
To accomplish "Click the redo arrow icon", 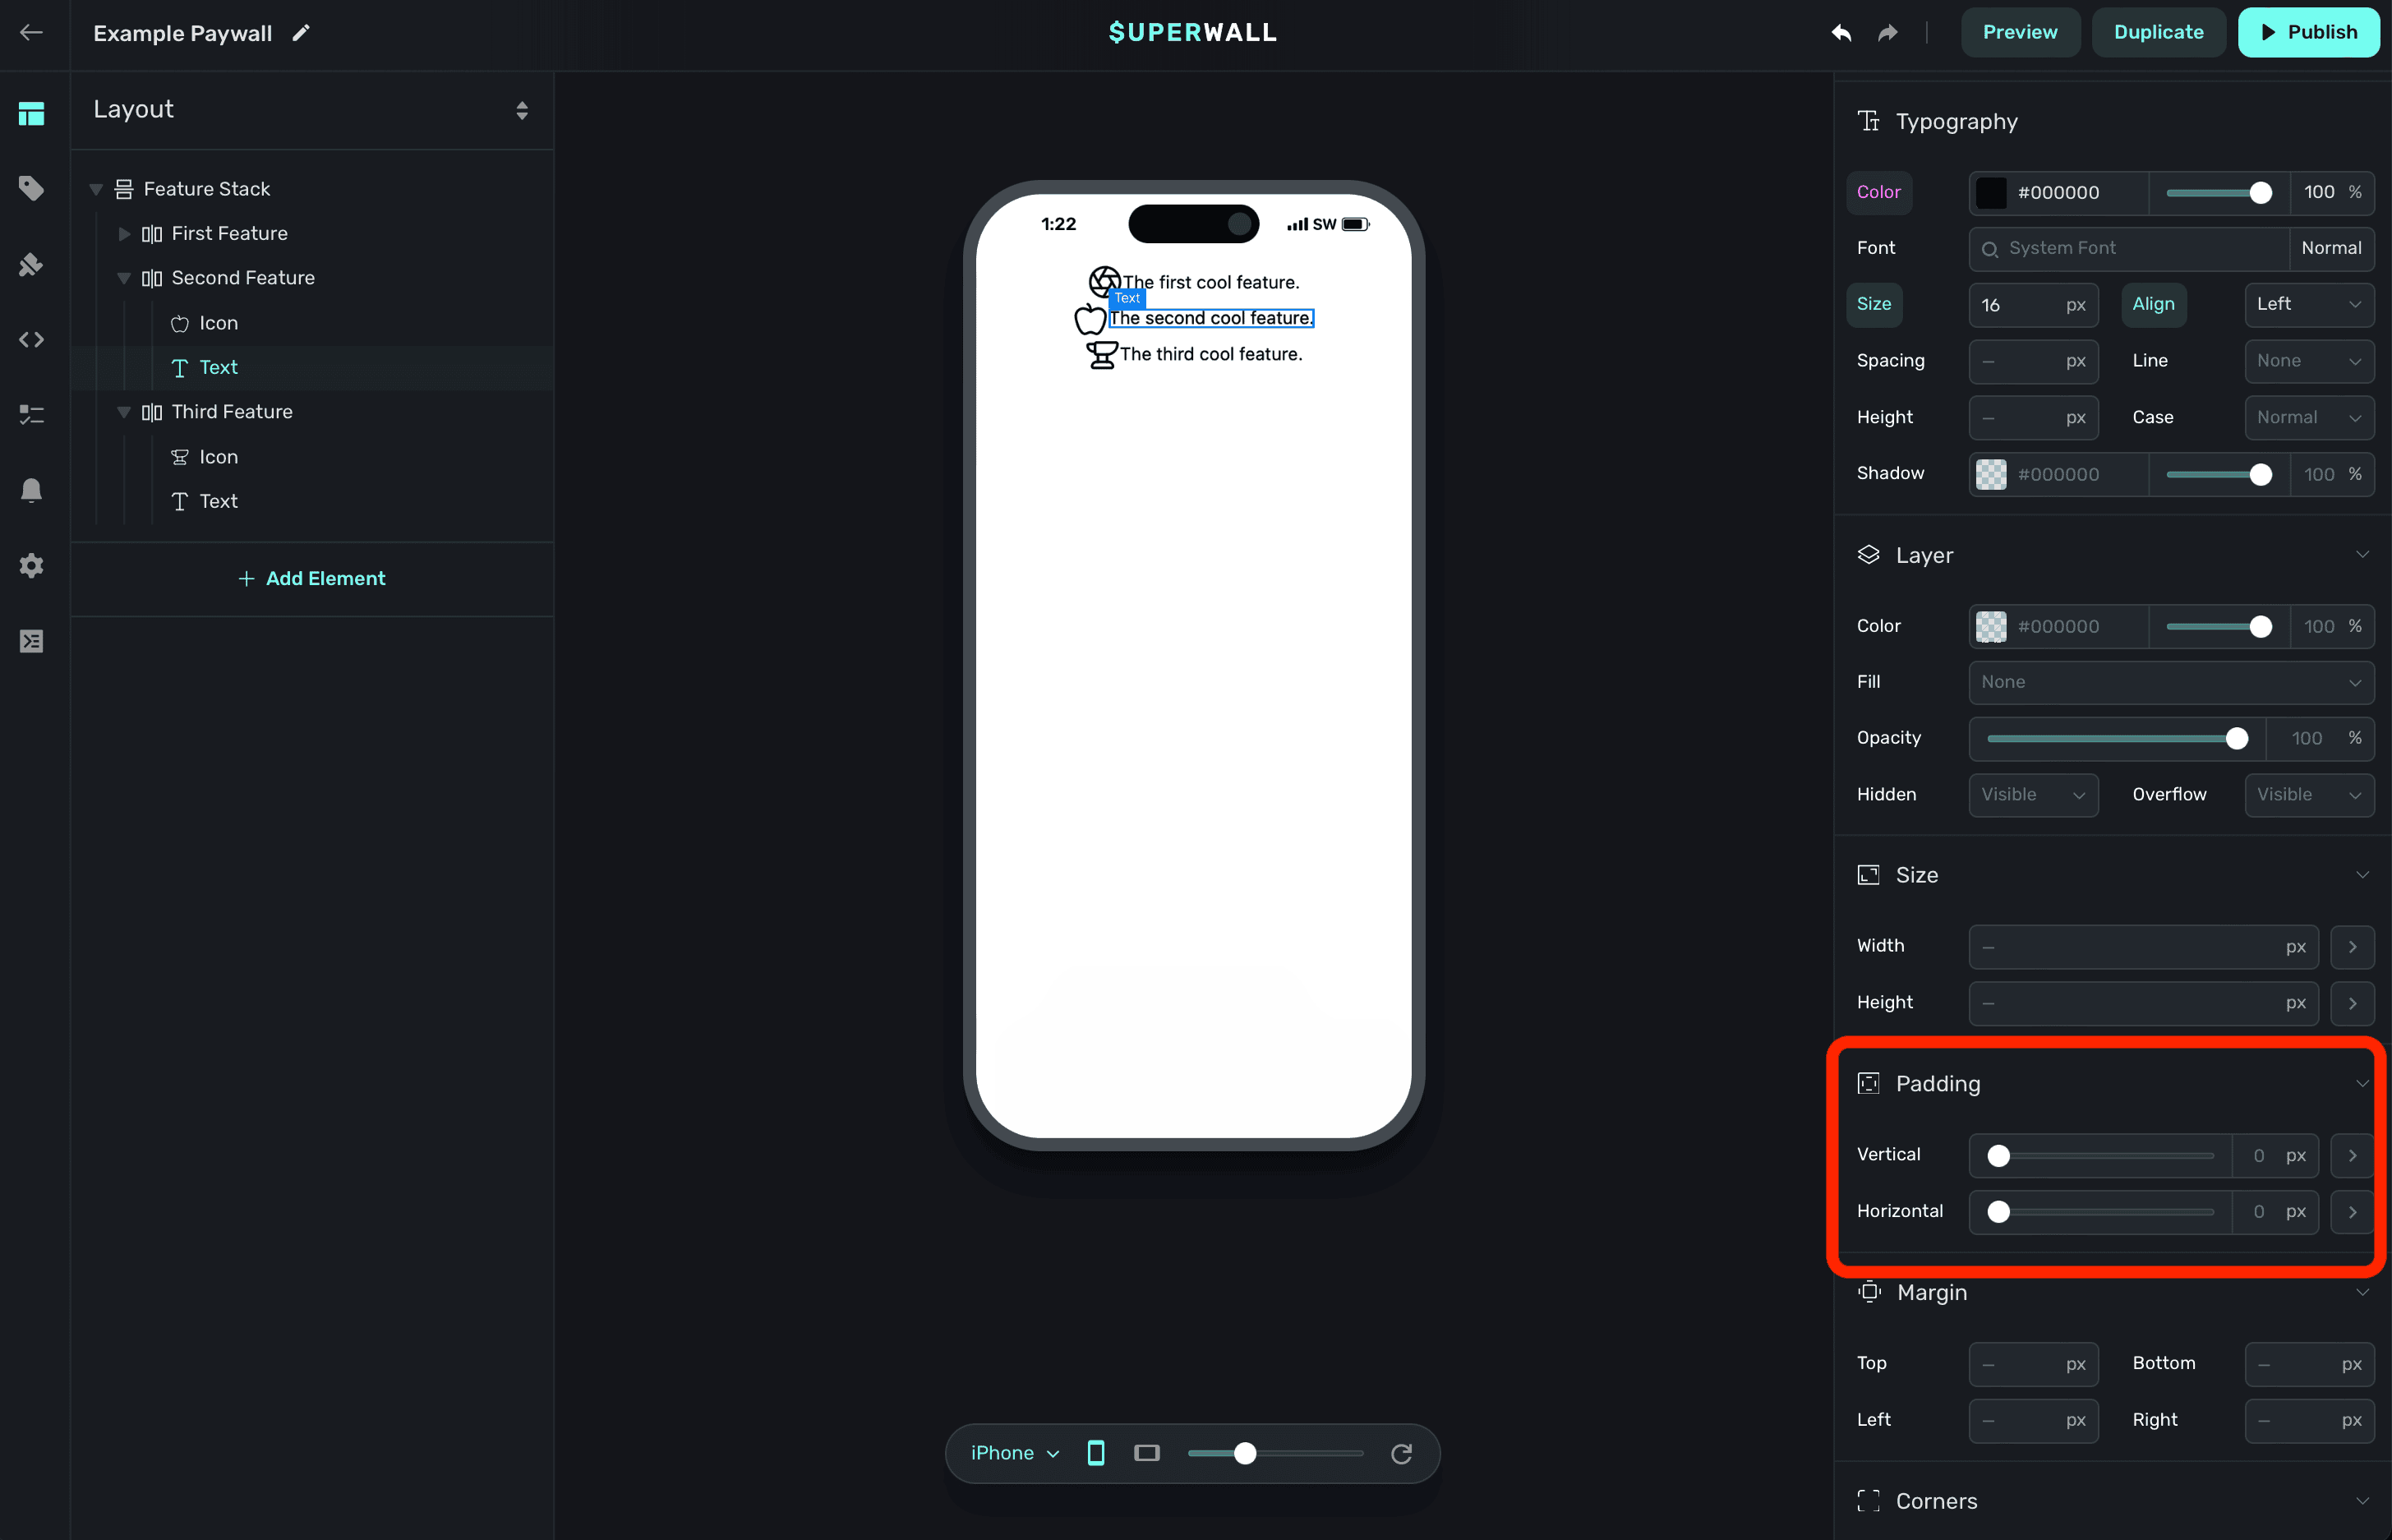I will click(x=1887, y=33).
